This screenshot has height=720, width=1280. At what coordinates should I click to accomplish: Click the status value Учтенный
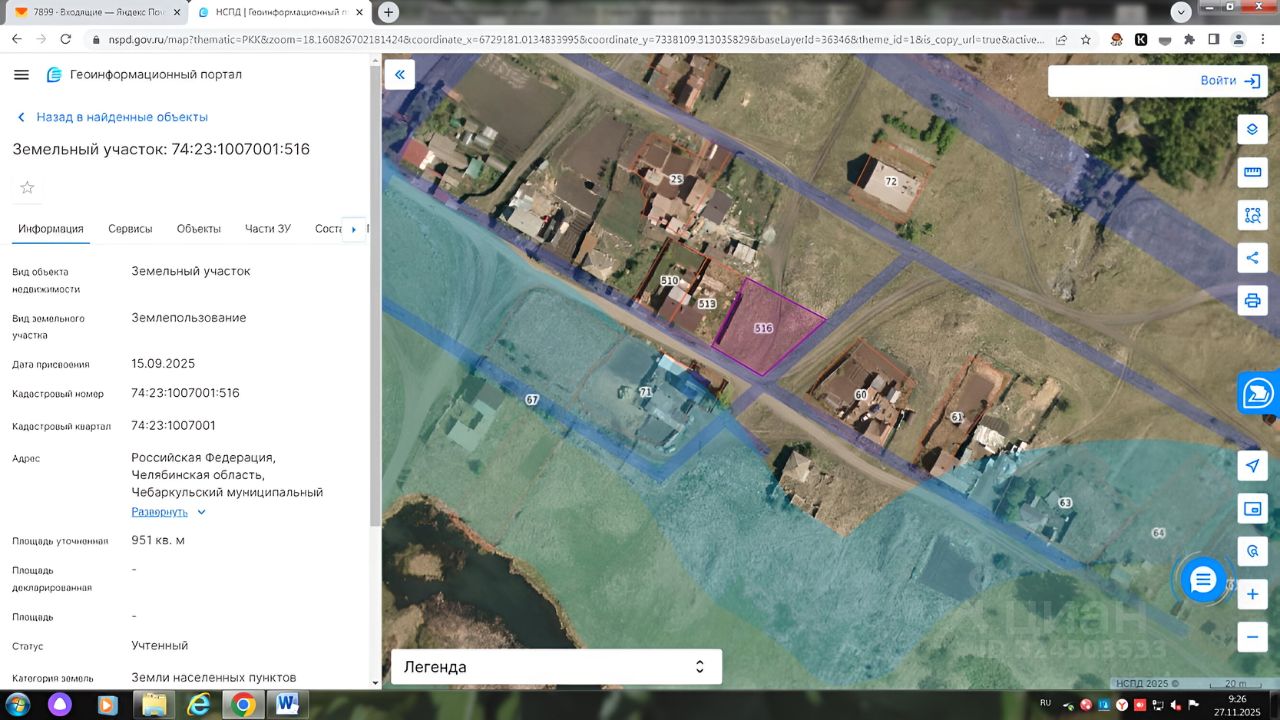[x=160, y=645]
